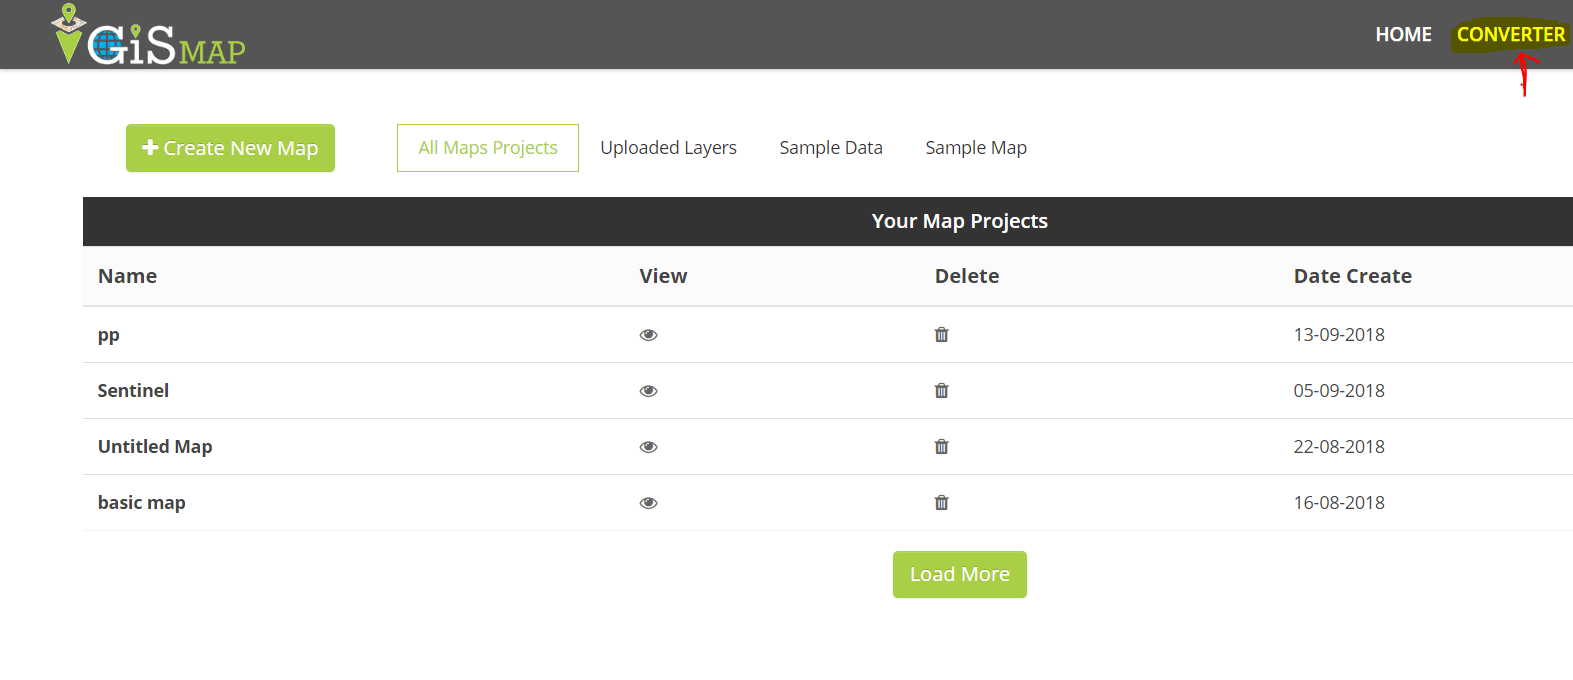Click the basic map project name
1573x680 pixels.
[x=142, y=503]
